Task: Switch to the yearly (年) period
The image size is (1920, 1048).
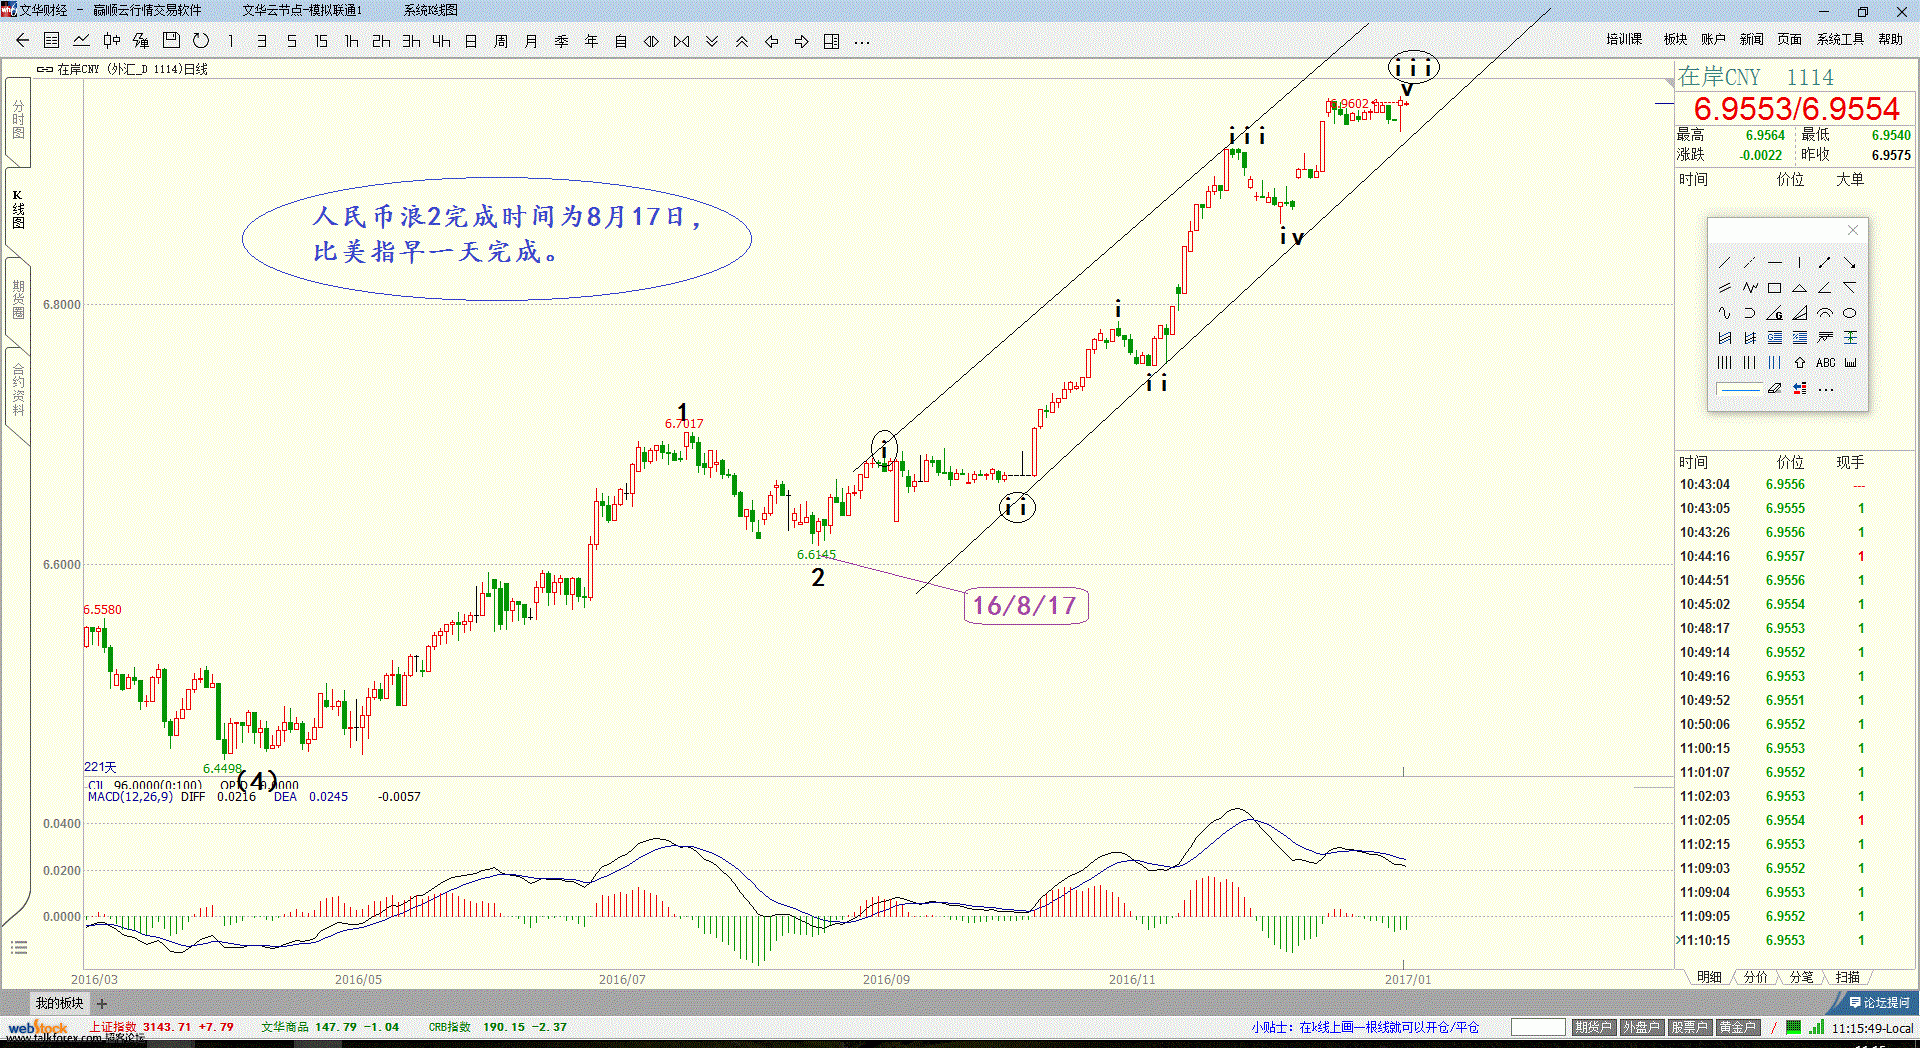Action: point(591,41)
